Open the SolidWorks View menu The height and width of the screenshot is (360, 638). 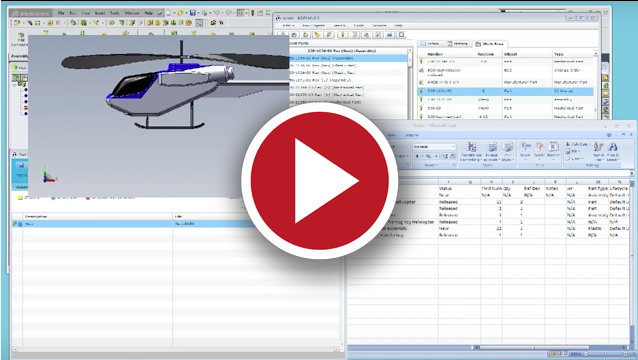click(x=85, y=13)
